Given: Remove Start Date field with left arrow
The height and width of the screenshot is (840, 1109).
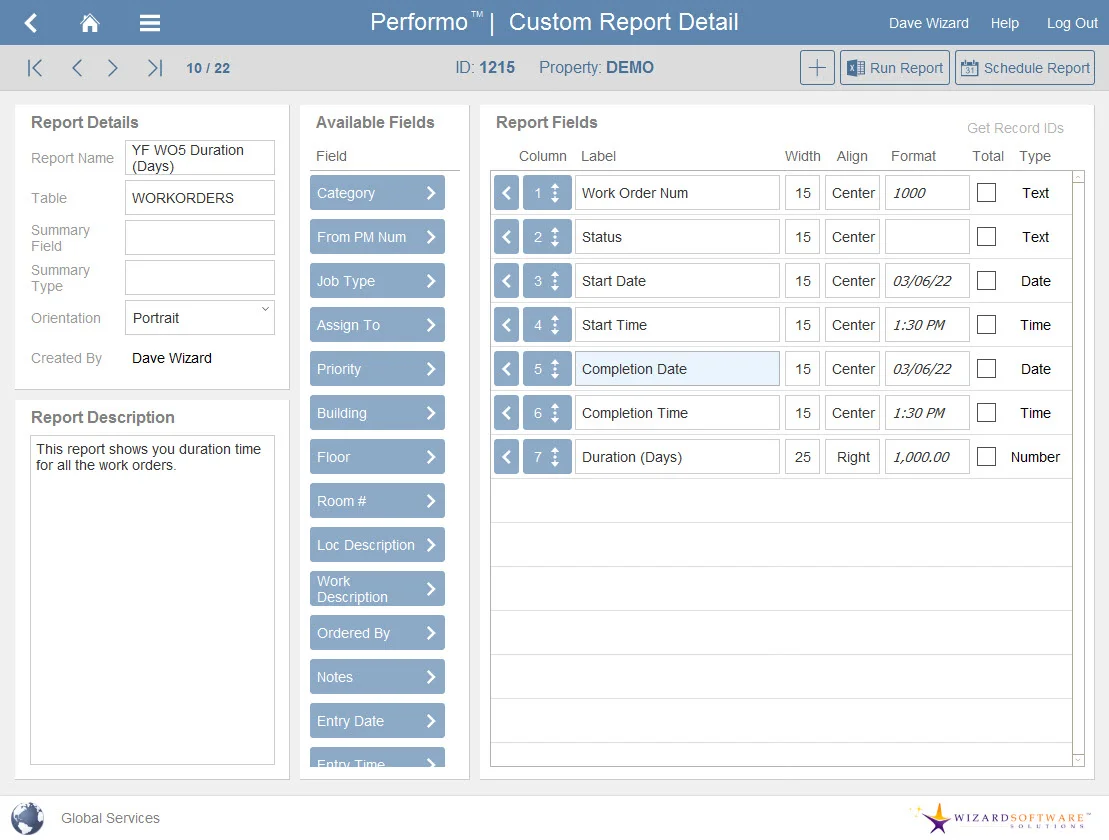Looking at the screenshot, I should coord(506,281).
